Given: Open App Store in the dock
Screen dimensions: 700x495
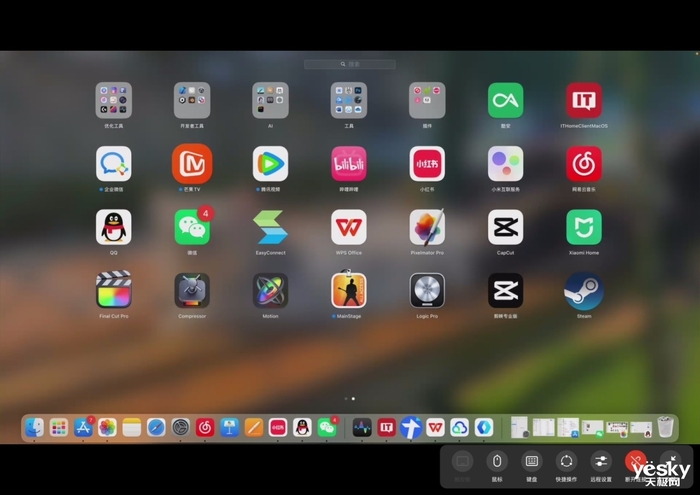Looking at the screenshot, I should (83, 428).
